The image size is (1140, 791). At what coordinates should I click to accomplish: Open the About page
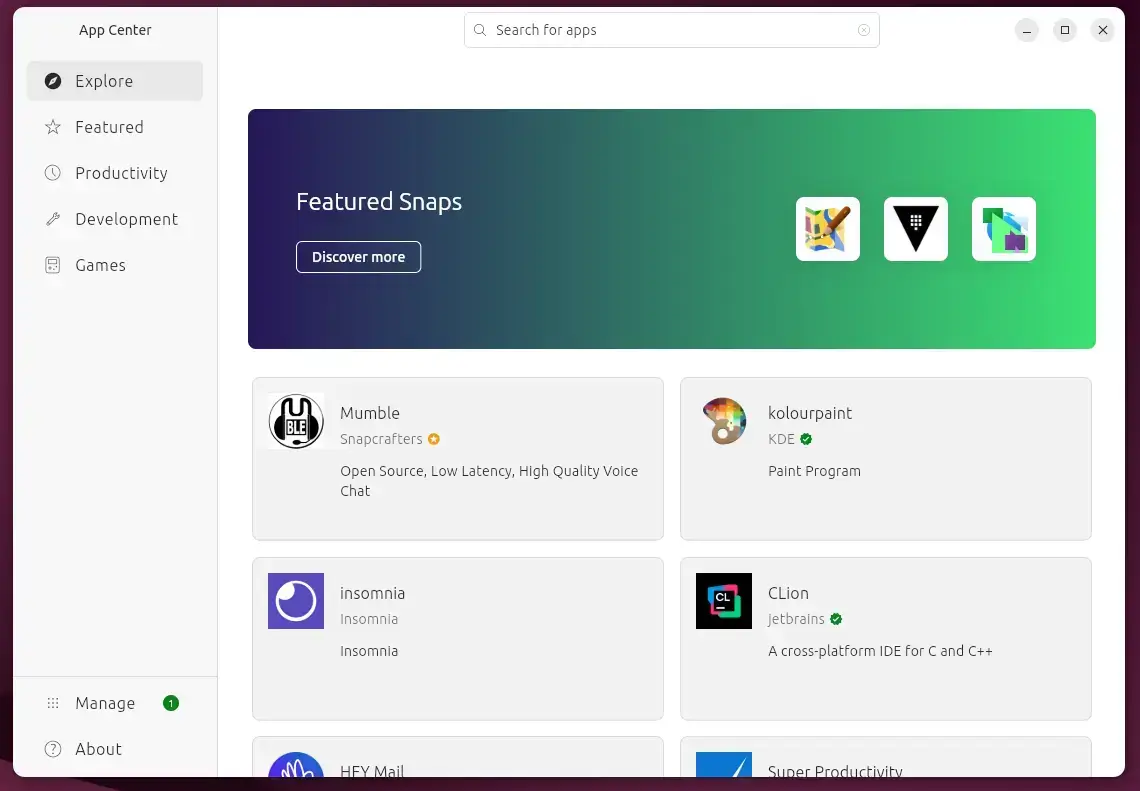(98, 749)
